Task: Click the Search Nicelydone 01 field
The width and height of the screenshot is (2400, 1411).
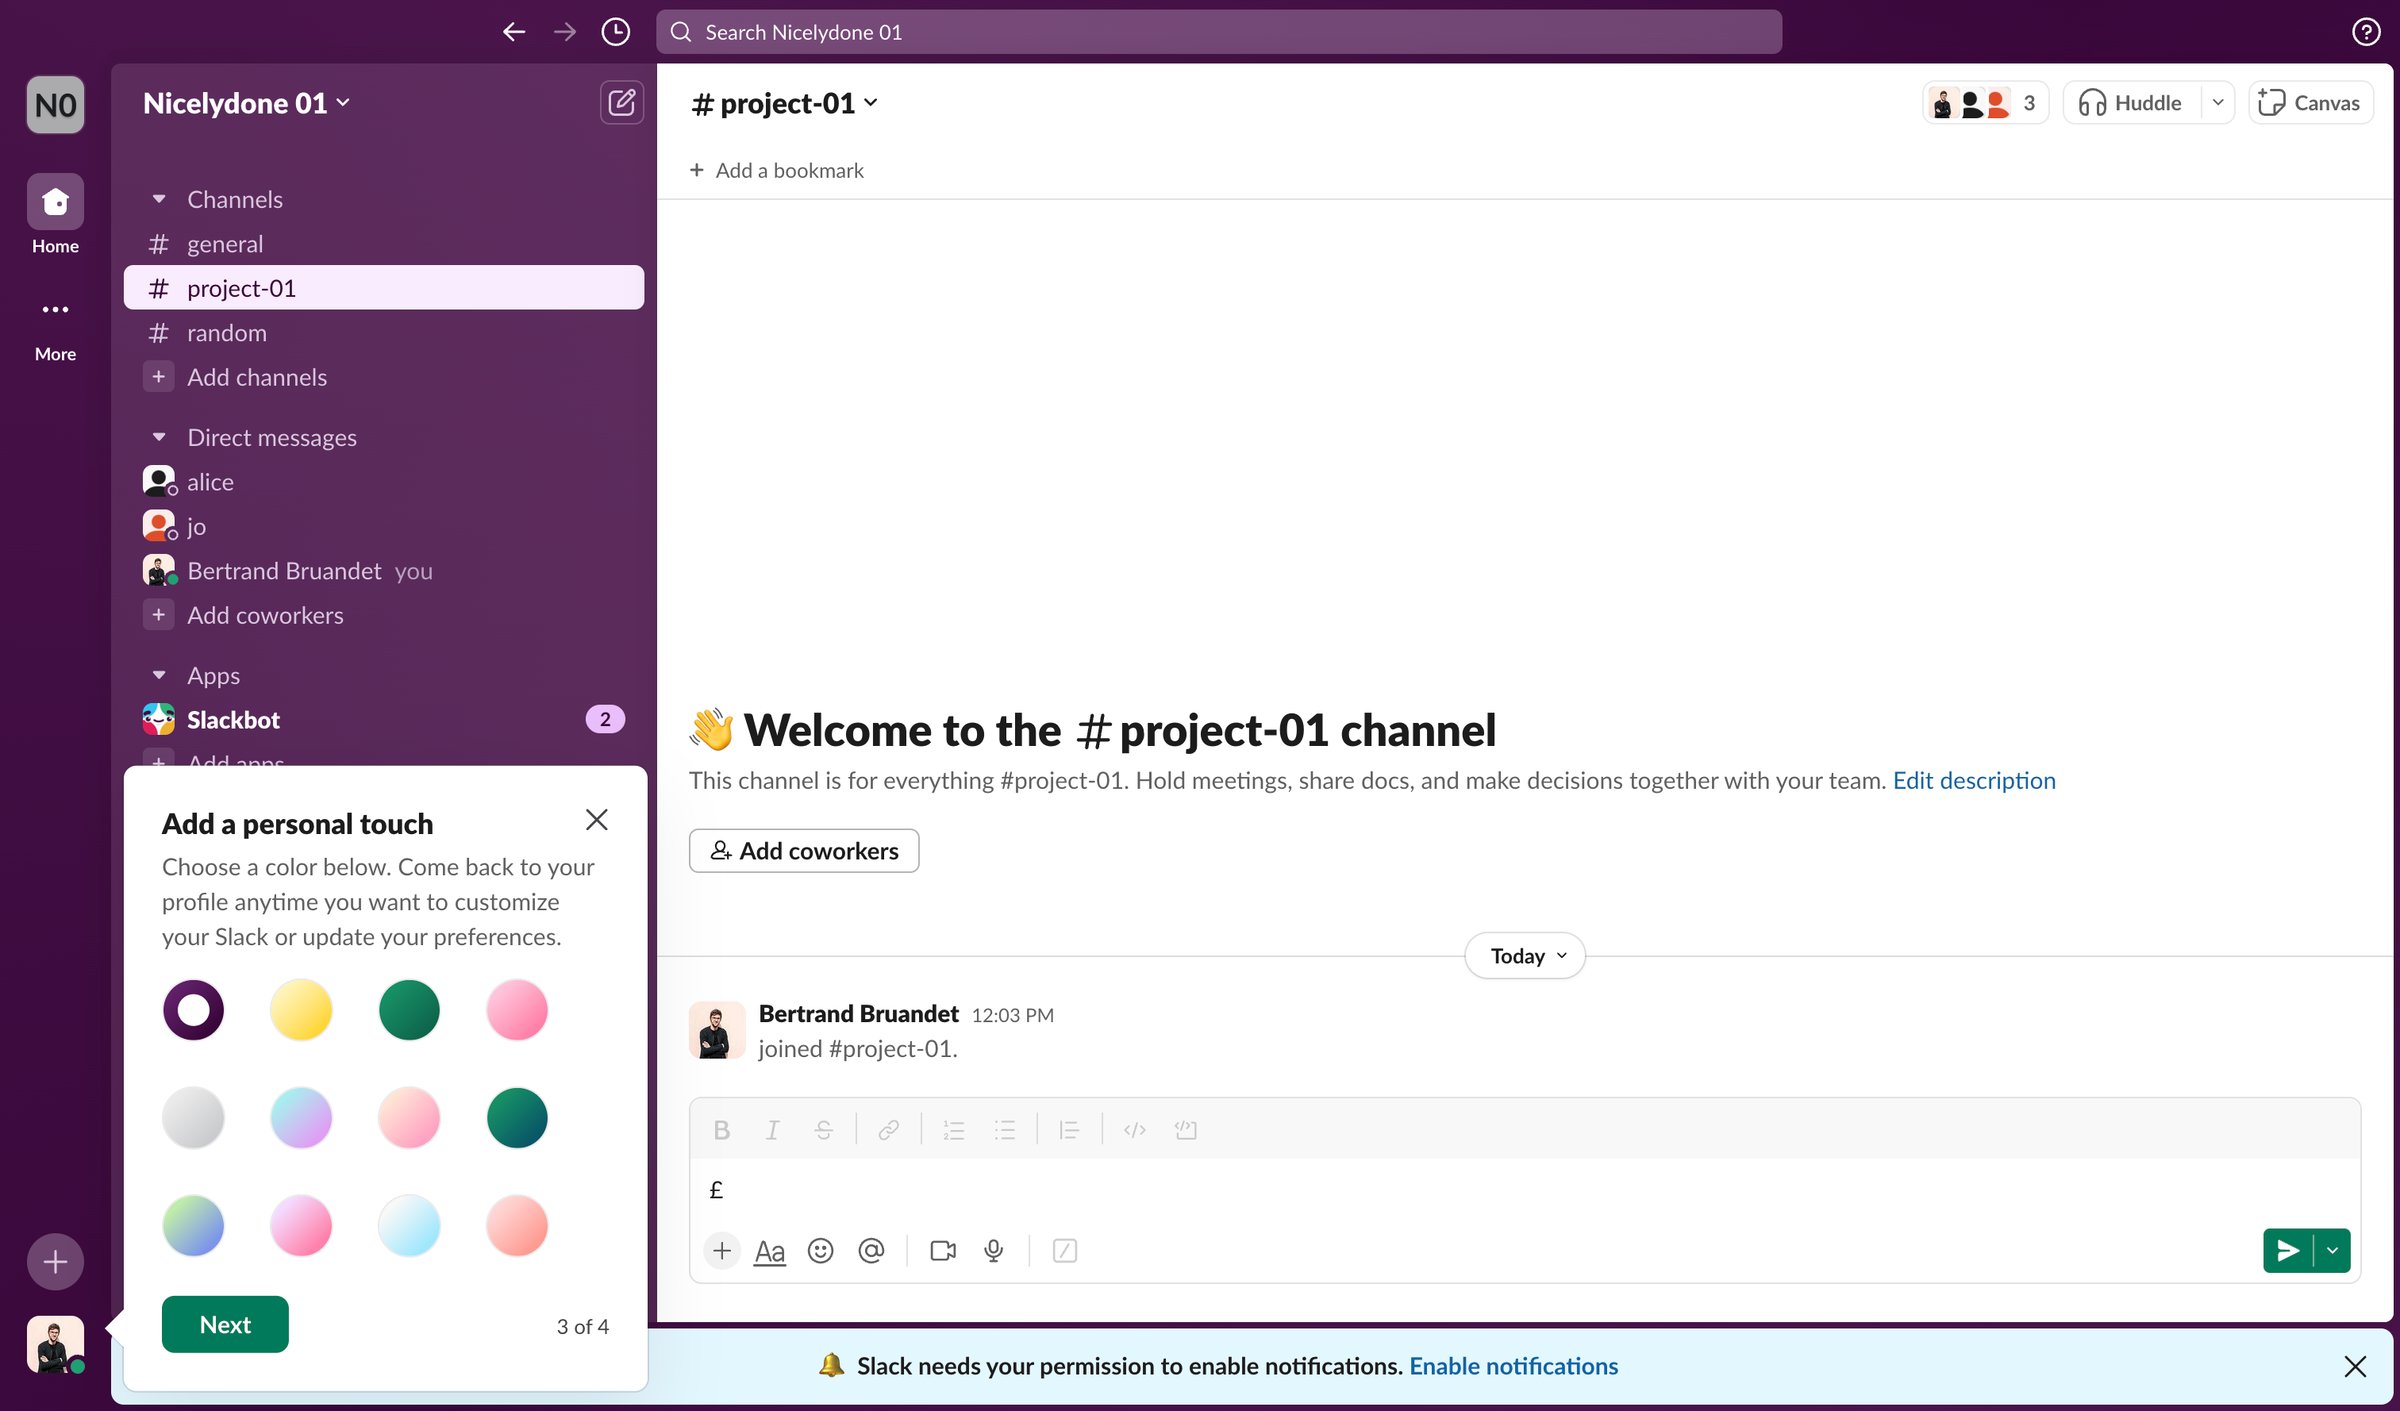Action: tap(1219, 32)
